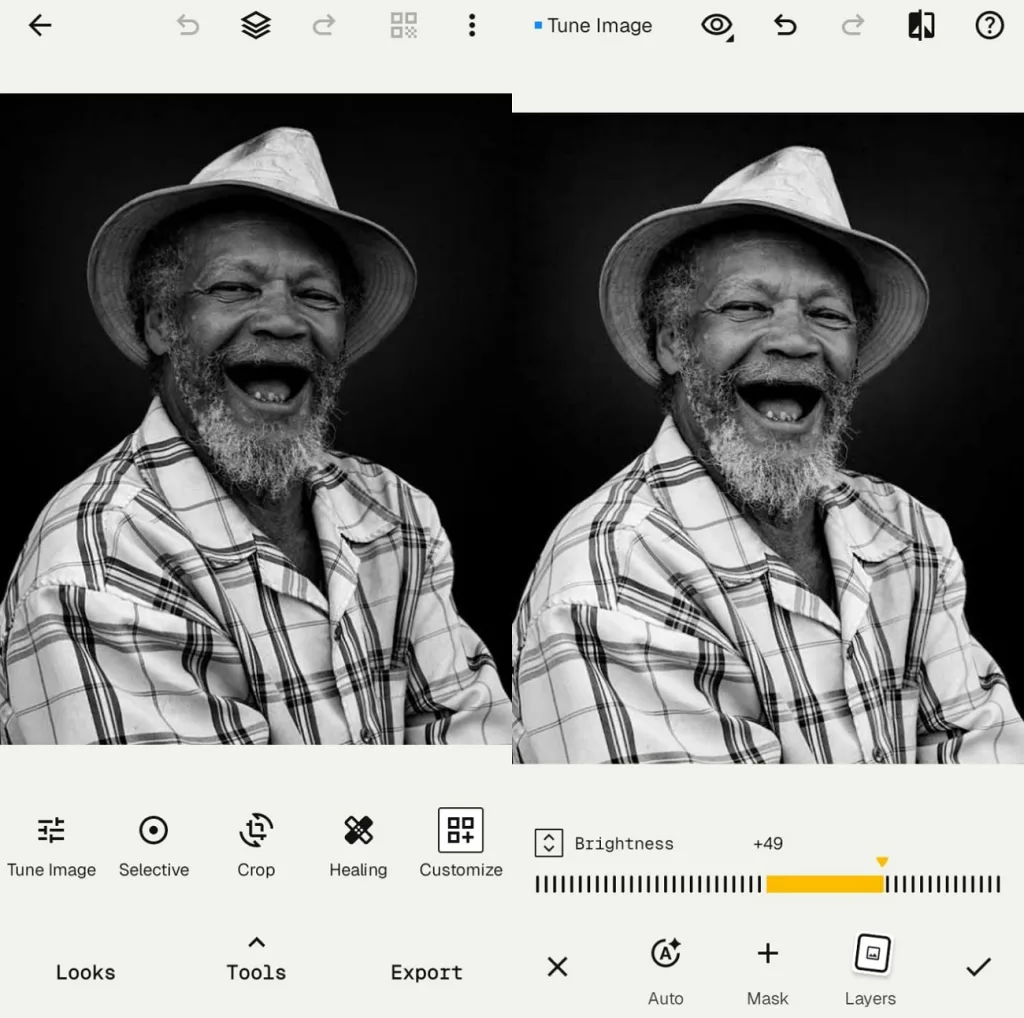Open the Tools tab

click(x=256, y=972)
